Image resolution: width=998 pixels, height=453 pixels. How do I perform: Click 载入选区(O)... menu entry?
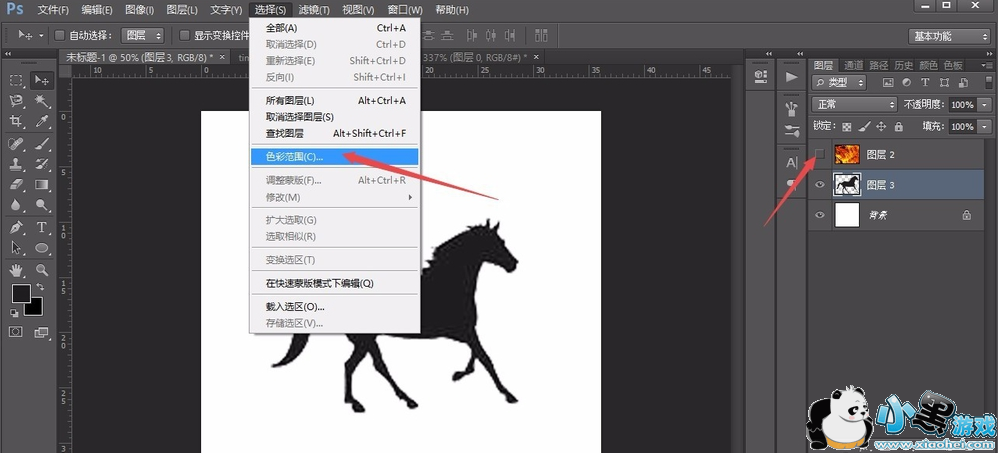(x=295, y=307)
